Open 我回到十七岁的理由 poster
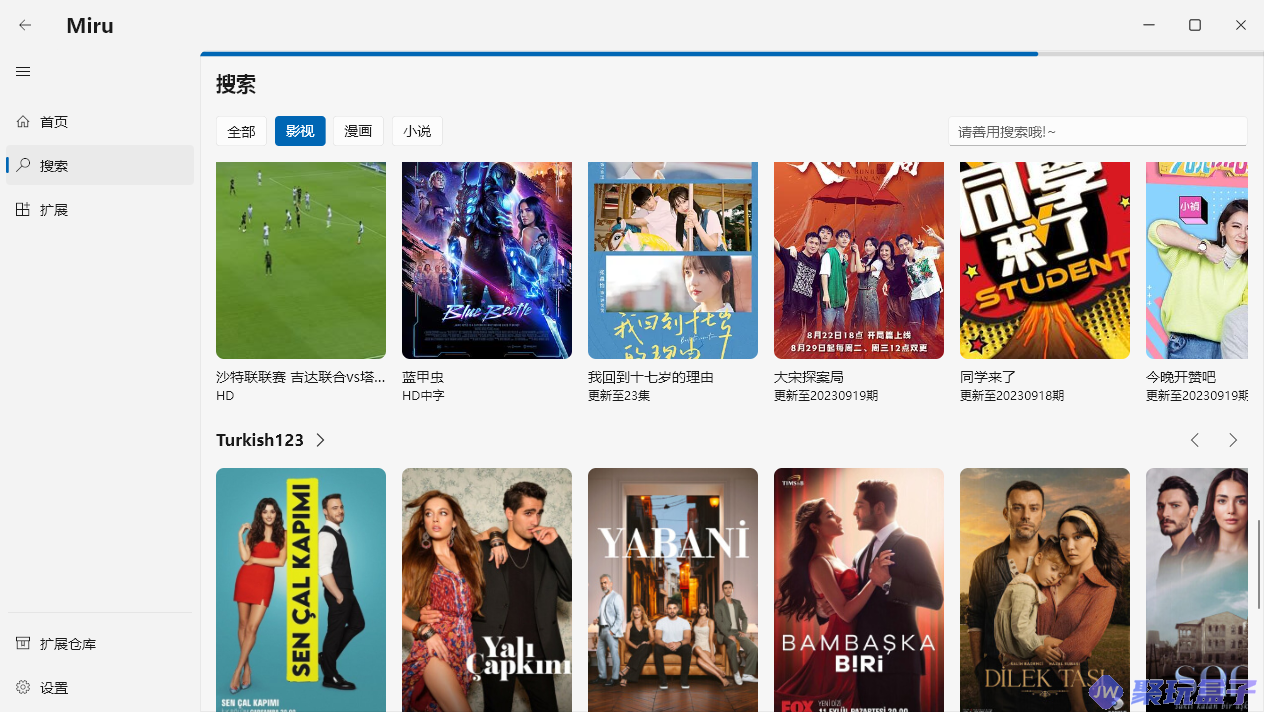The width and height of the screenshot is (1264, 712). 673,260
